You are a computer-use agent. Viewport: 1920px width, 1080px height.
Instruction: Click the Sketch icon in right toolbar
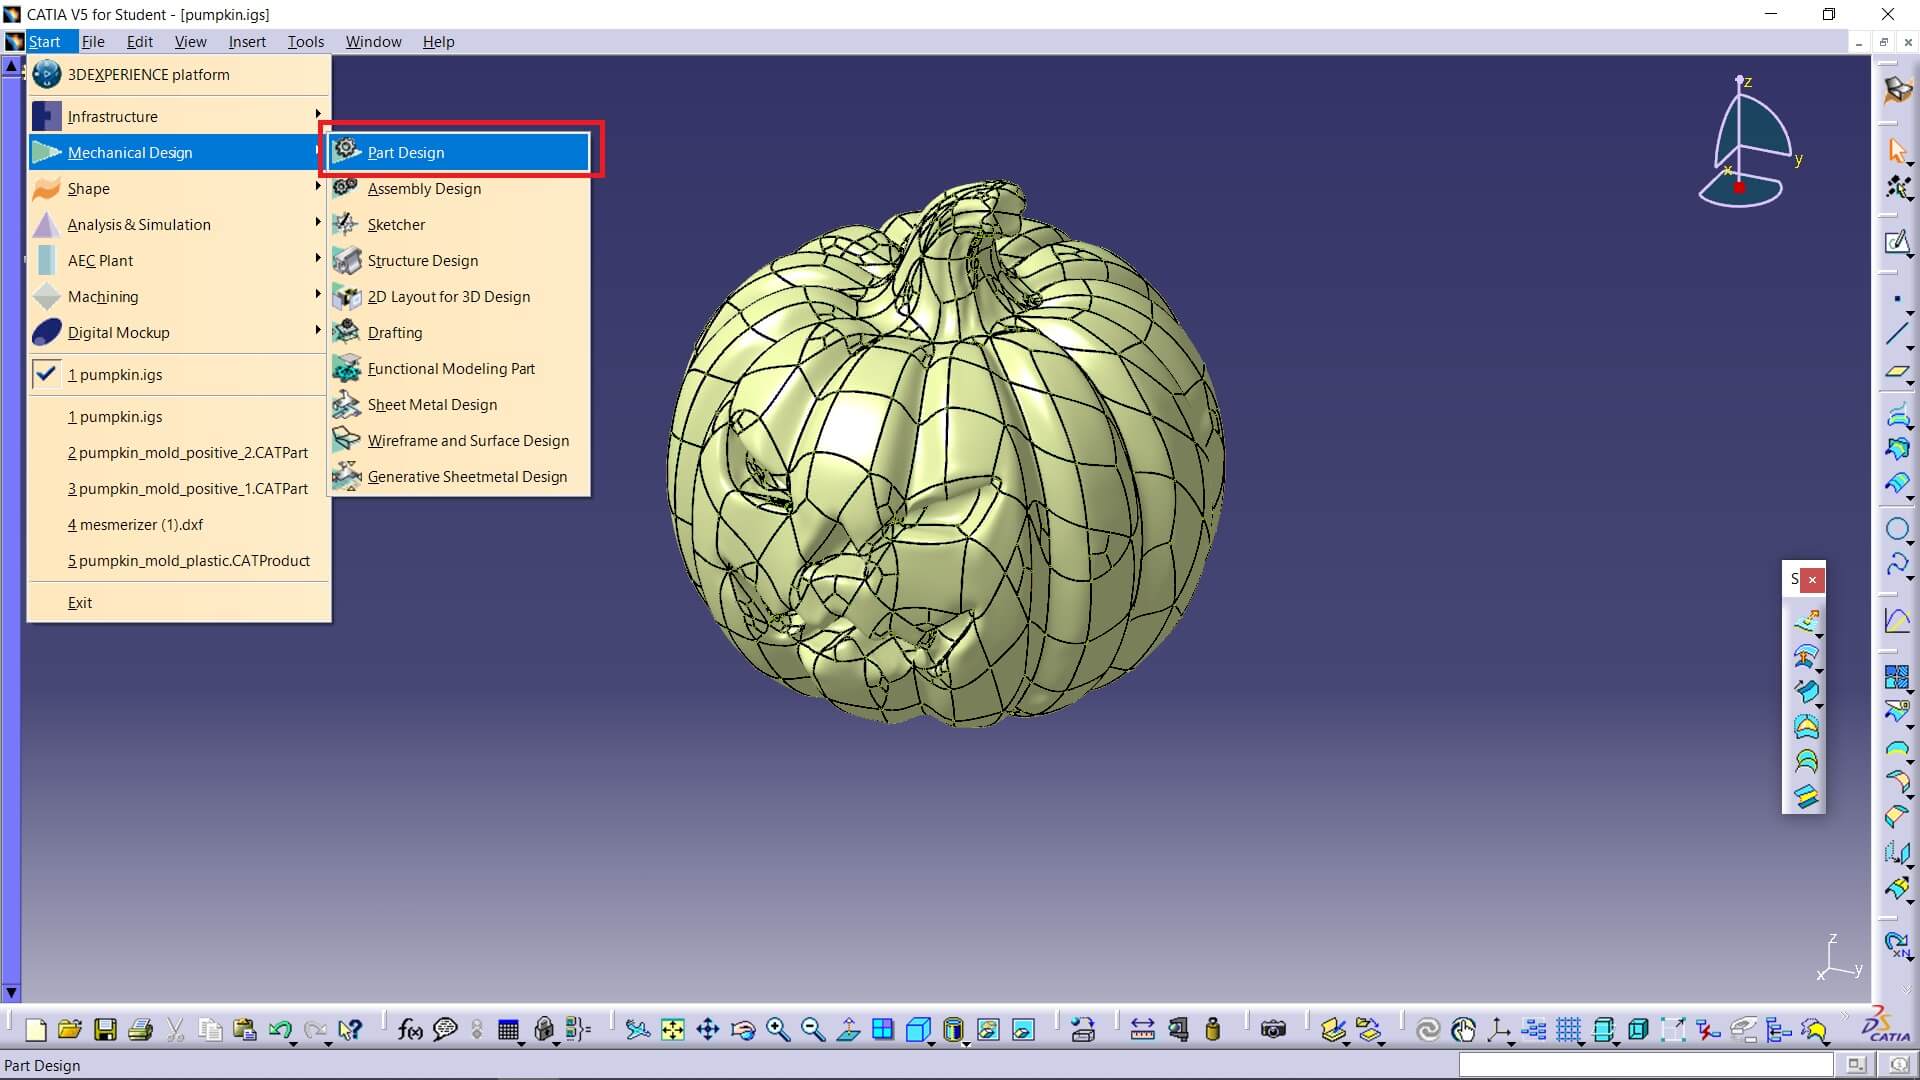(1897, 242)
